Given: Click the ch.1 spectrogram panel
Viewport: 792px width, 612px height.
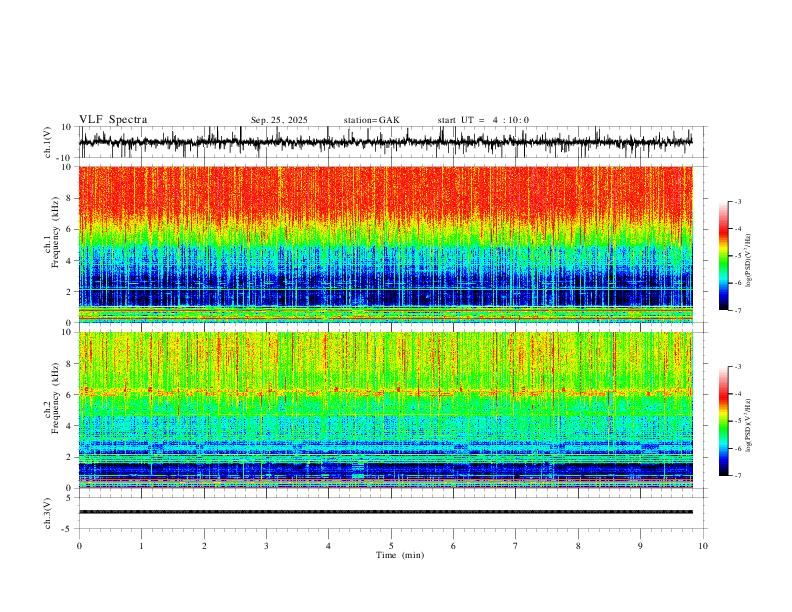Looking at the screenshot, I should pos(385,244).
